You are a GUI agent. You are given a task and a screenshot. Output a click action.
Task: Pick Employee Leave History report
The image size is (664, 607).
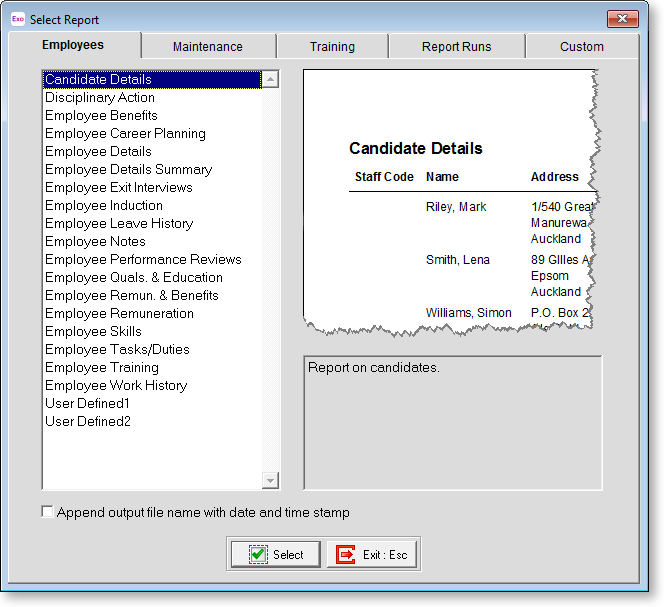tap(119, 224)
